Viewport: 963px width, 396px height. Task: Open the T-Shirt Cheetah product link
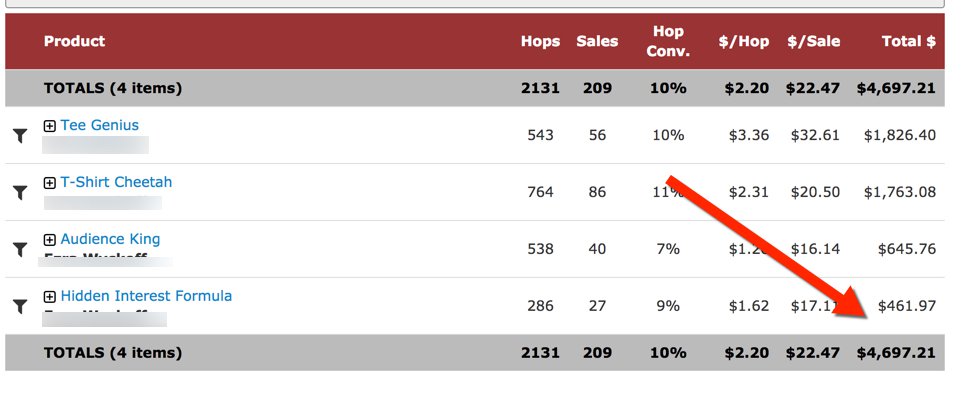click(116, 182)
